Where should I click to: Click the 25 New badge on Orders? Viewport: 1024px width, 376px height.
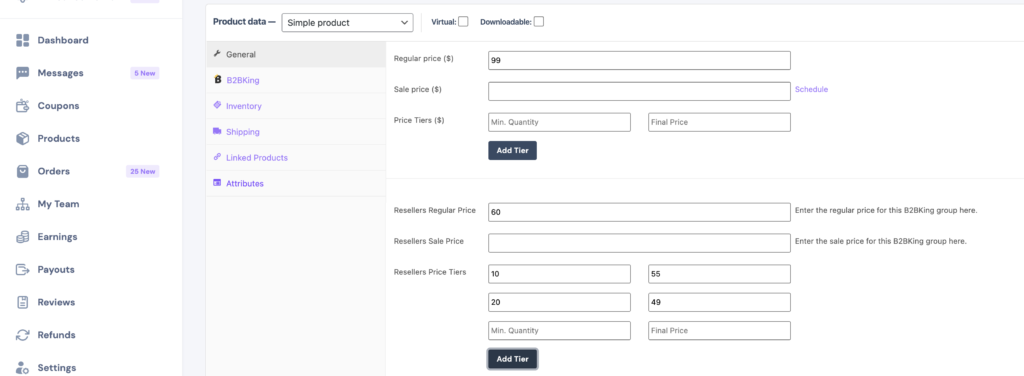(x=142, y=172)
